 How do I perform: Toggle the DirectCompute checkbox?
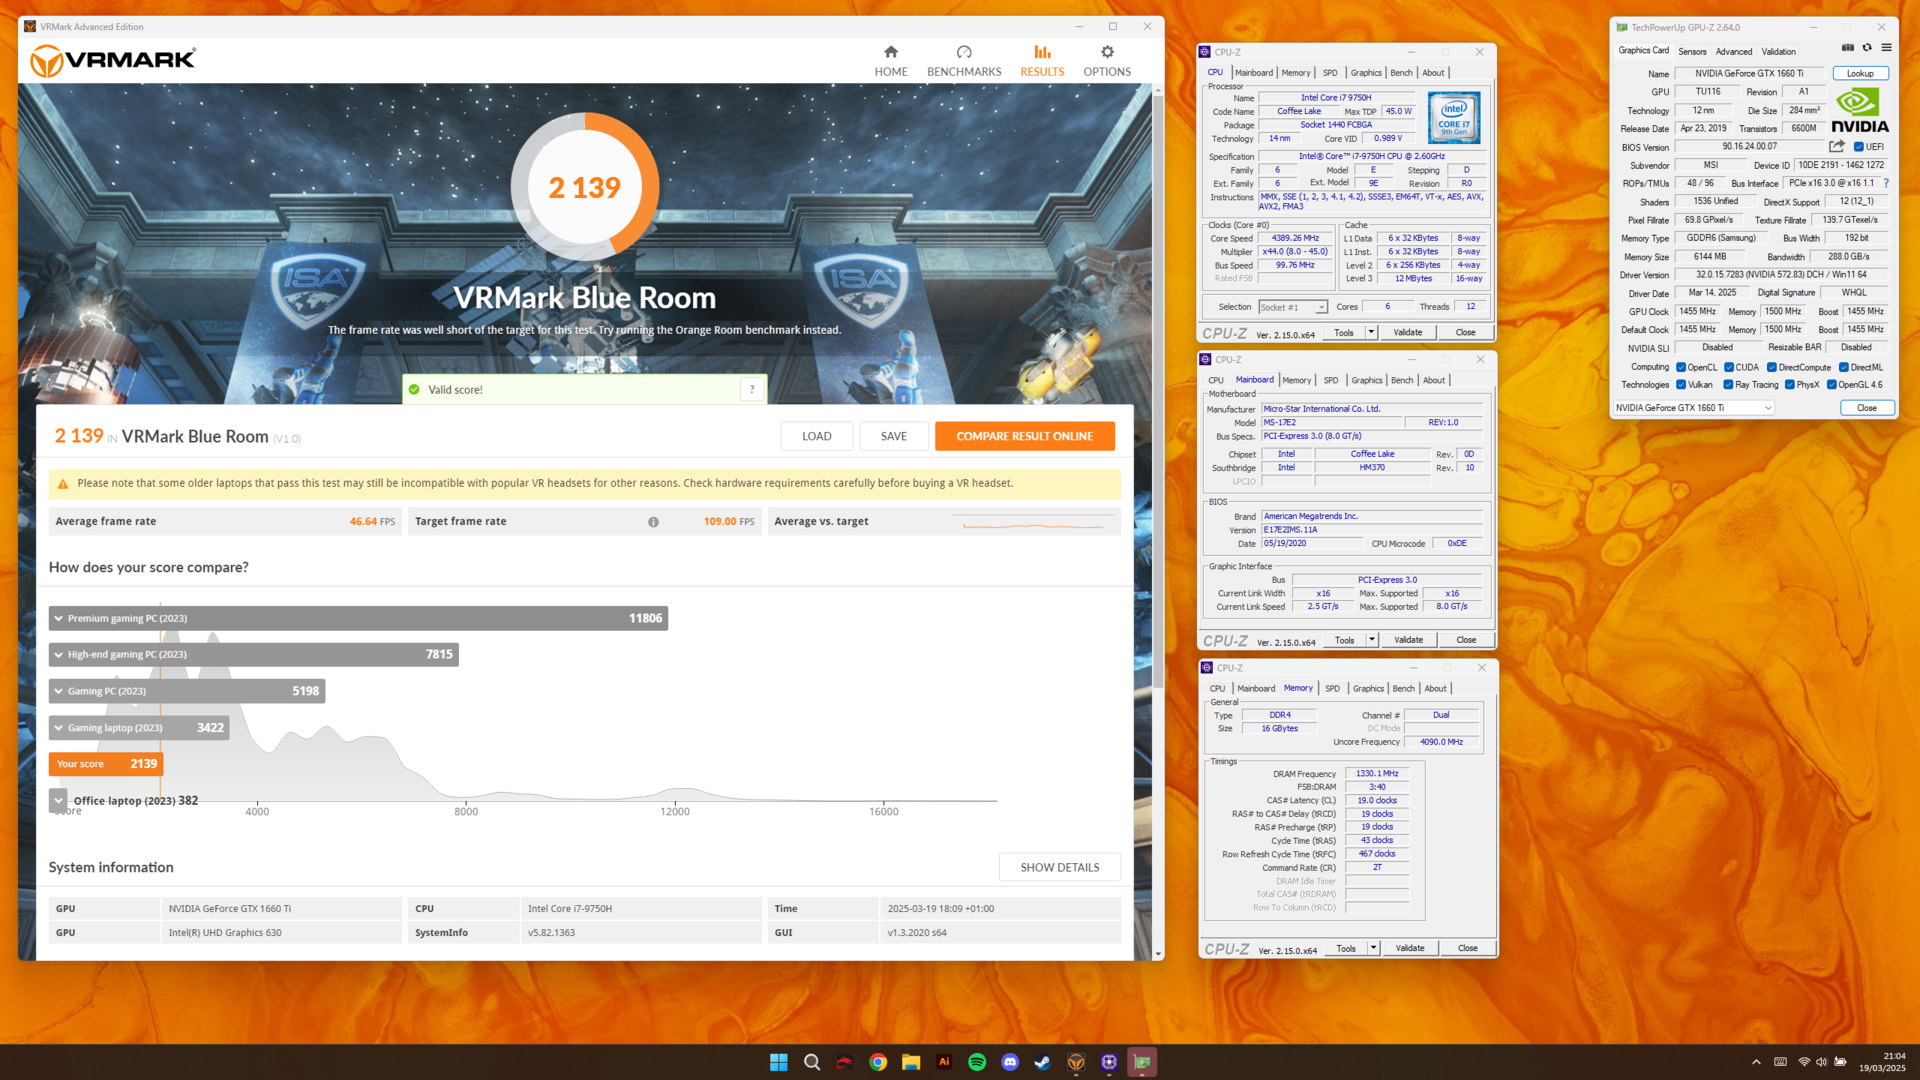pos(1772,367)
